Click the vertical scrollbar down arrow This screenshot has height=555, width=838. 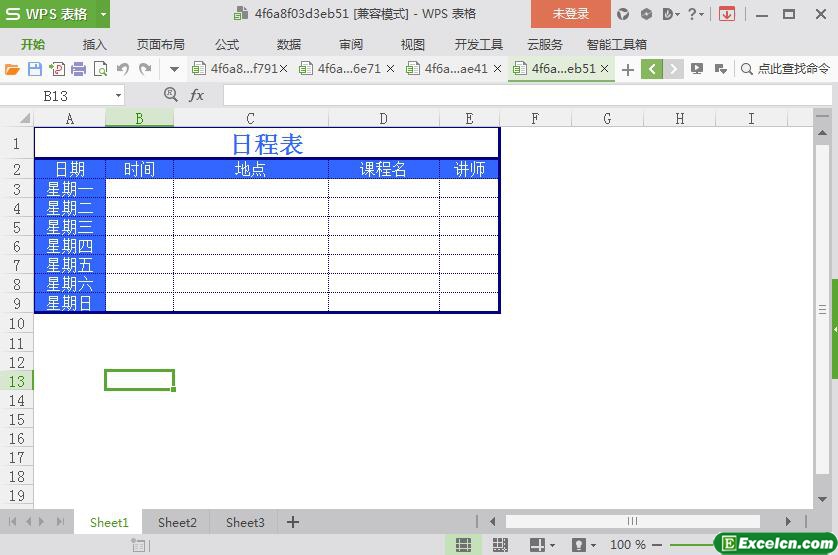click(823, 499)
